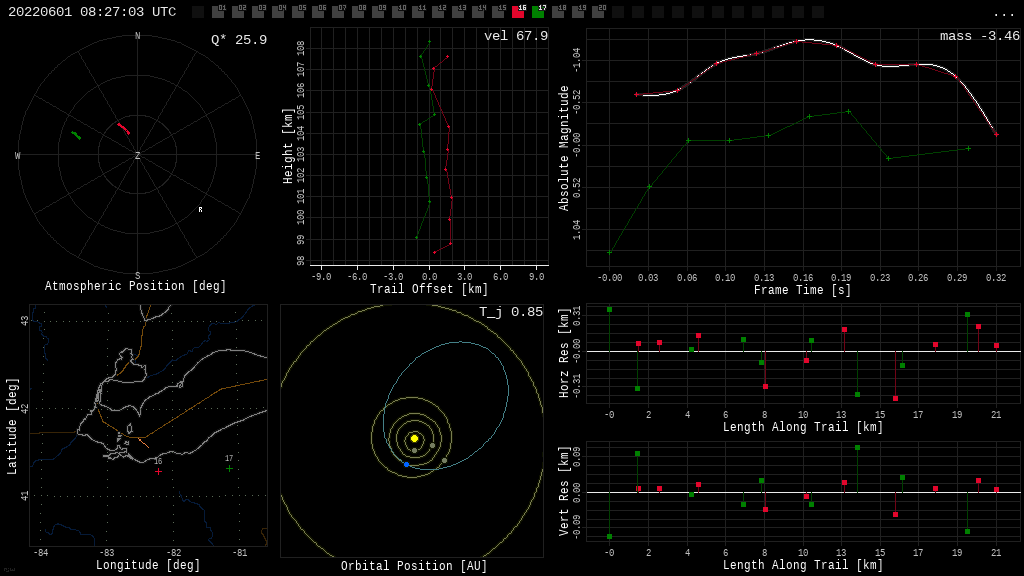
Task: Click the E compass label on polar plot
Action: click(x=257, y=155)
